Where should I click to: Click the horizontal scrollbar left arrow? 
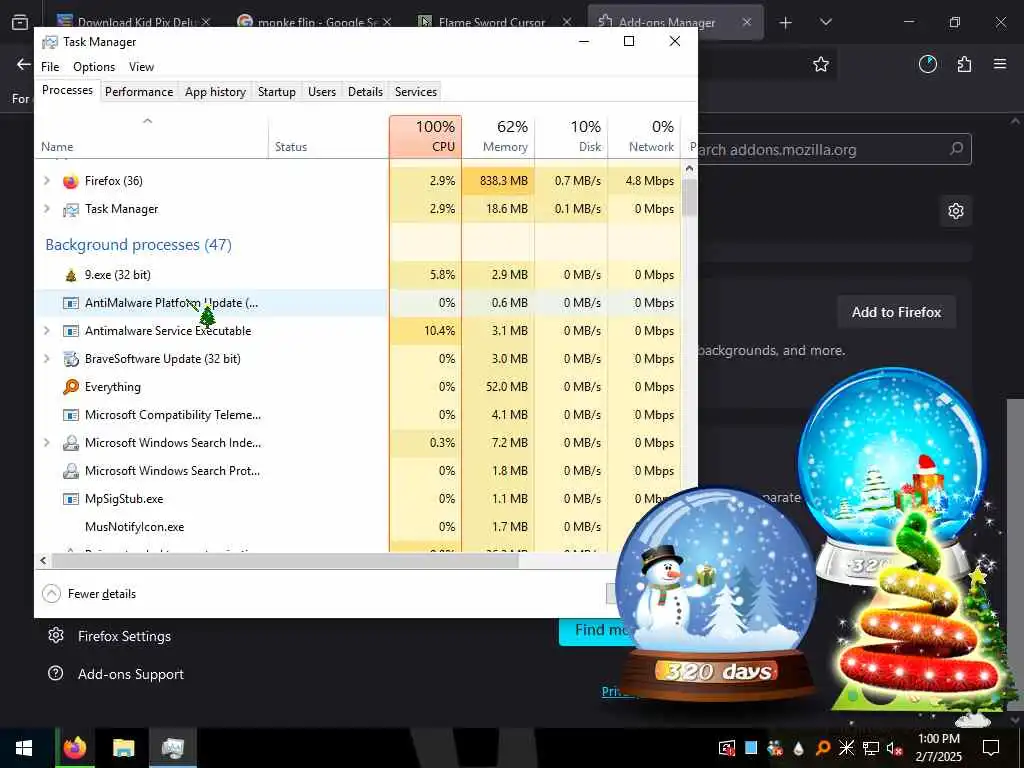(x=43, y=560)
